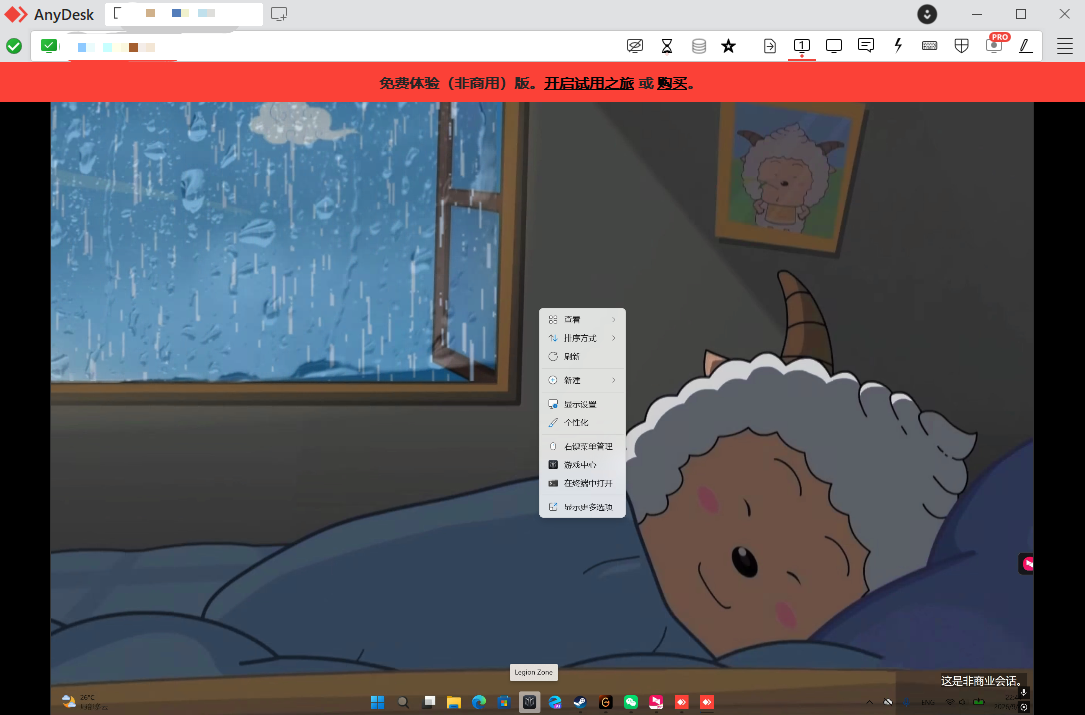Click the ENG language indicator in tray
This screenshot has width=1085, height=715.
coord(928,703)
